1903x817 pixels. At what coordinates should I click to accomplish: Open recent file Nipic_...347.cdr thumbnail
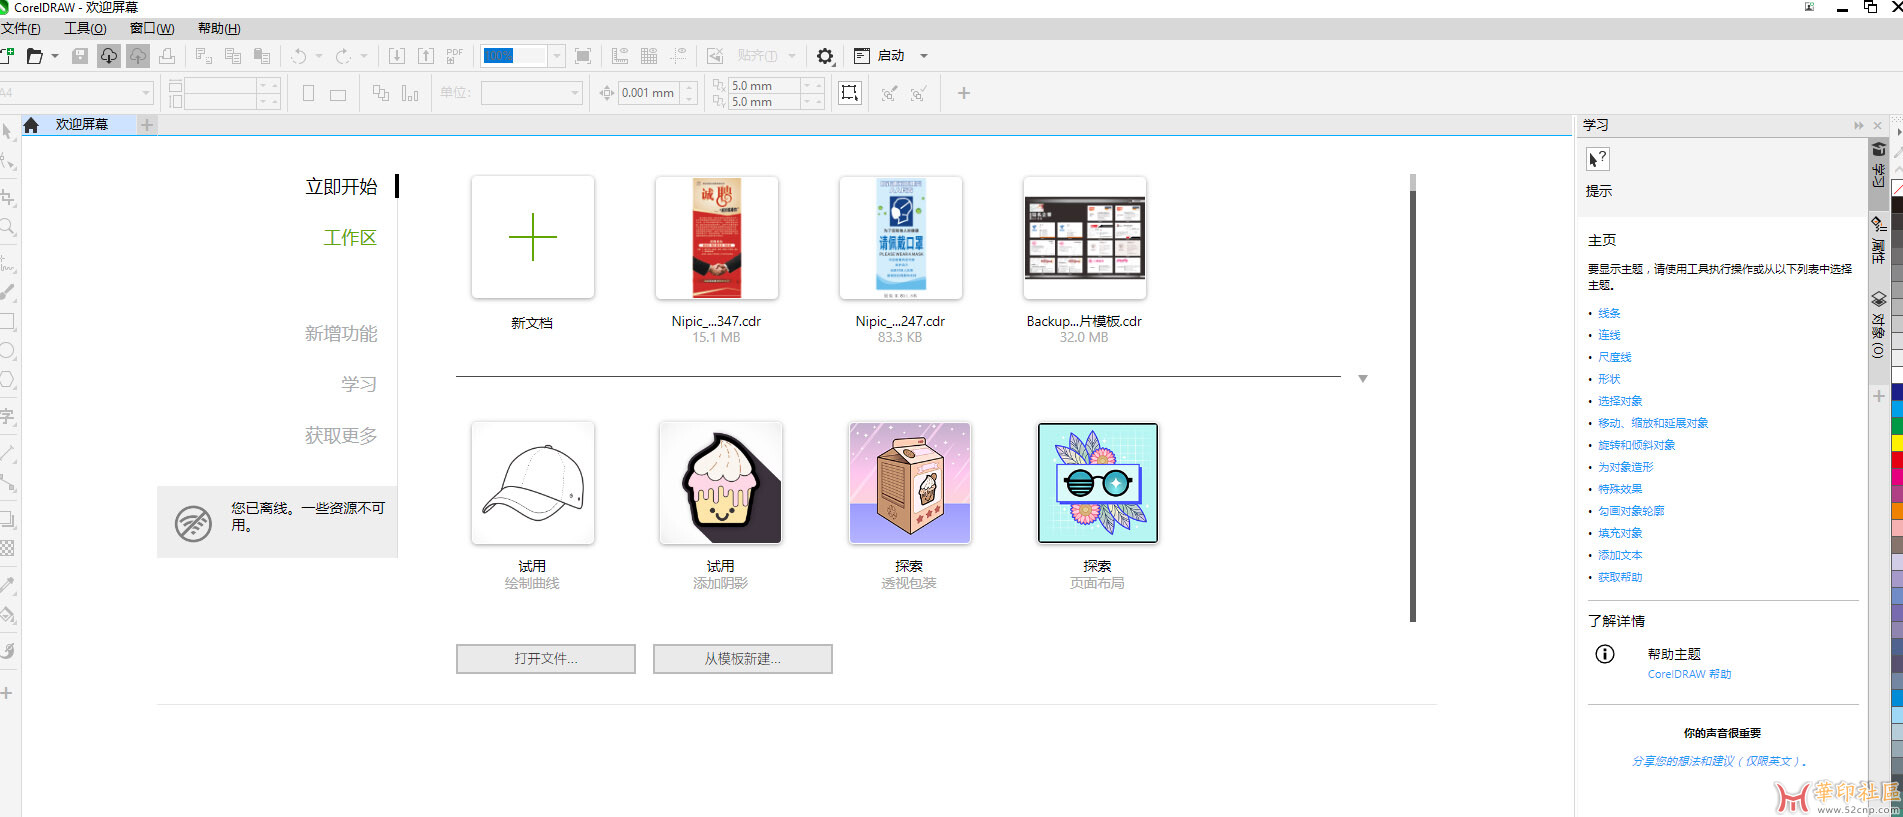[717, 238]
